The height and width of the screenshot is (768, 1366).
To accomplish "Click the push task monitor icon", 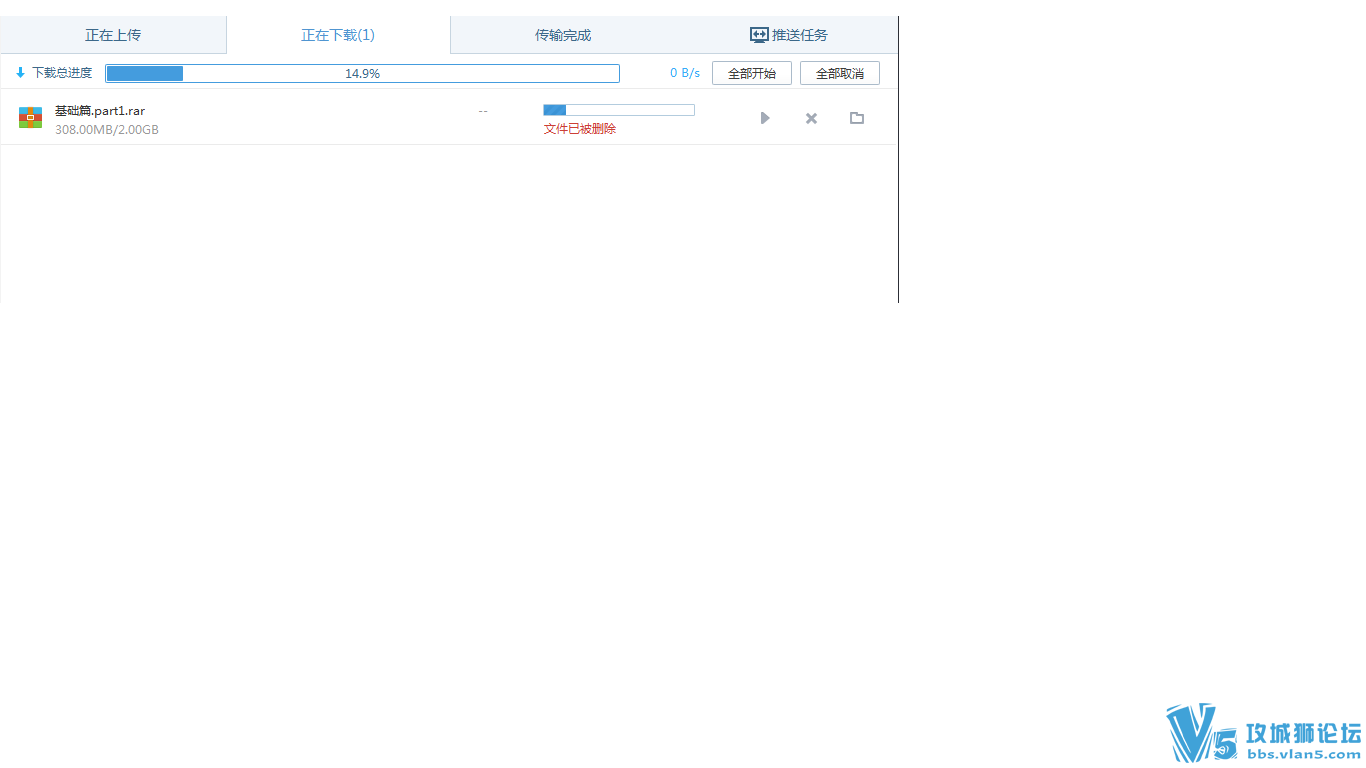I will click(x=759, y=35).
